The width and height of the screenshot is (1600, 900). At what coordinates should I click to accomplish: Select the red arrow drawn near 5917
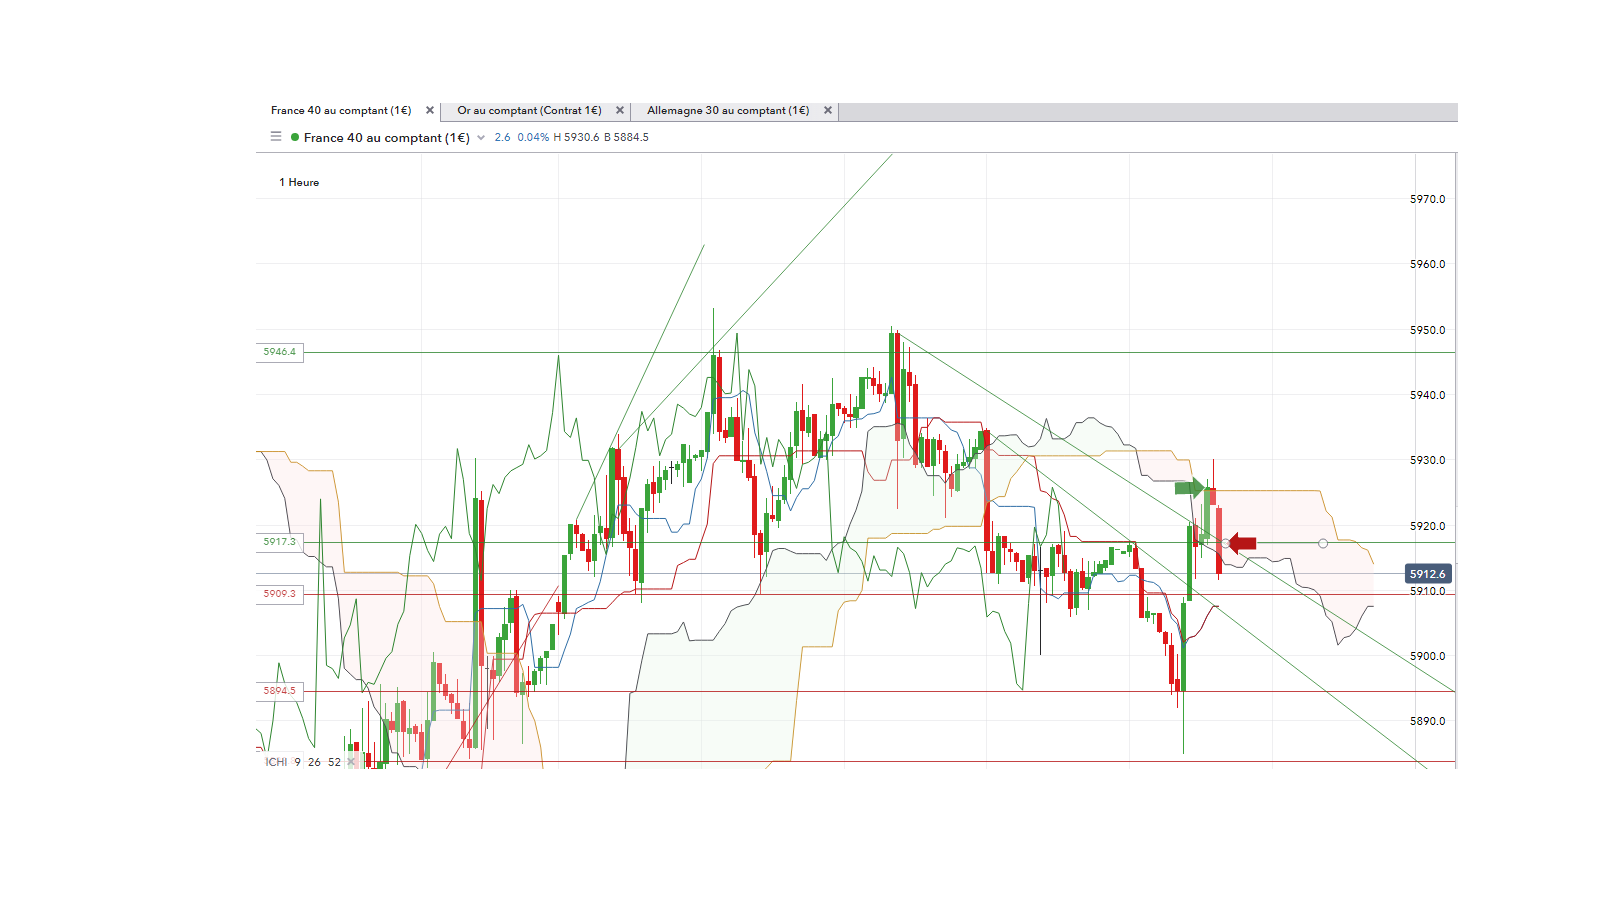1241,543
